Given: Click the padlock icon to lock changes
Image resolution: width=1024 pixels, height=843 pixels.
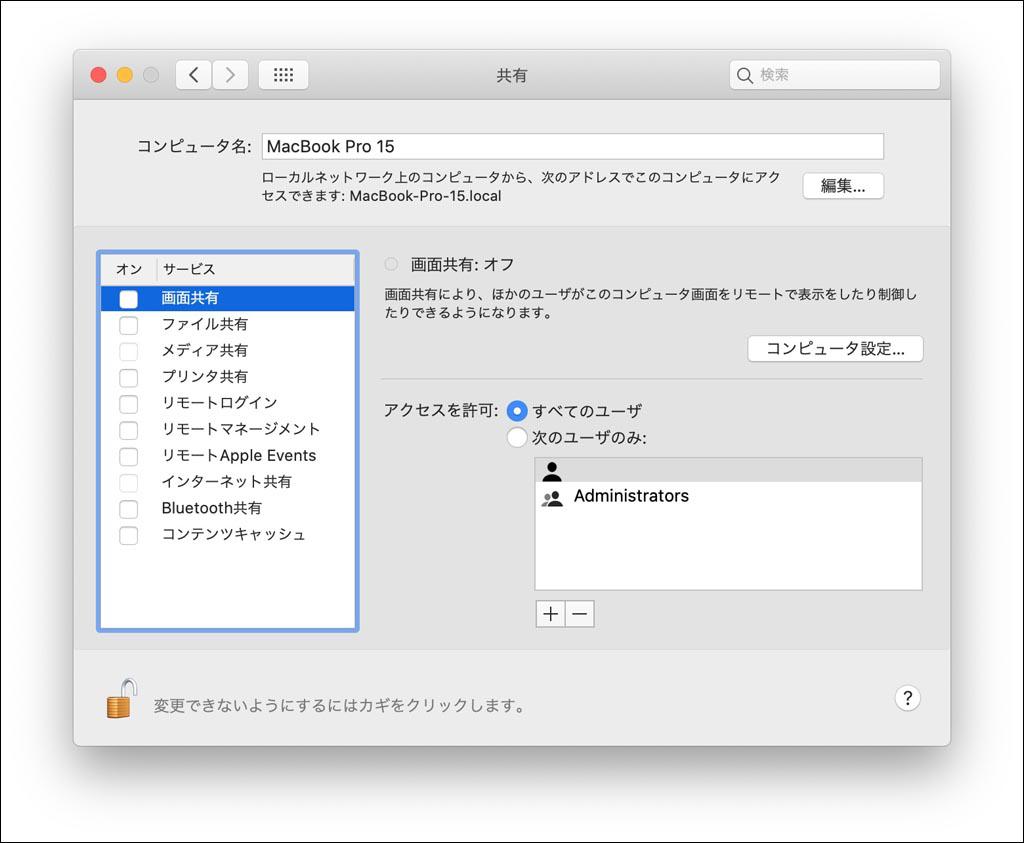Looking at the screenshot, I should tap(122, 698).
